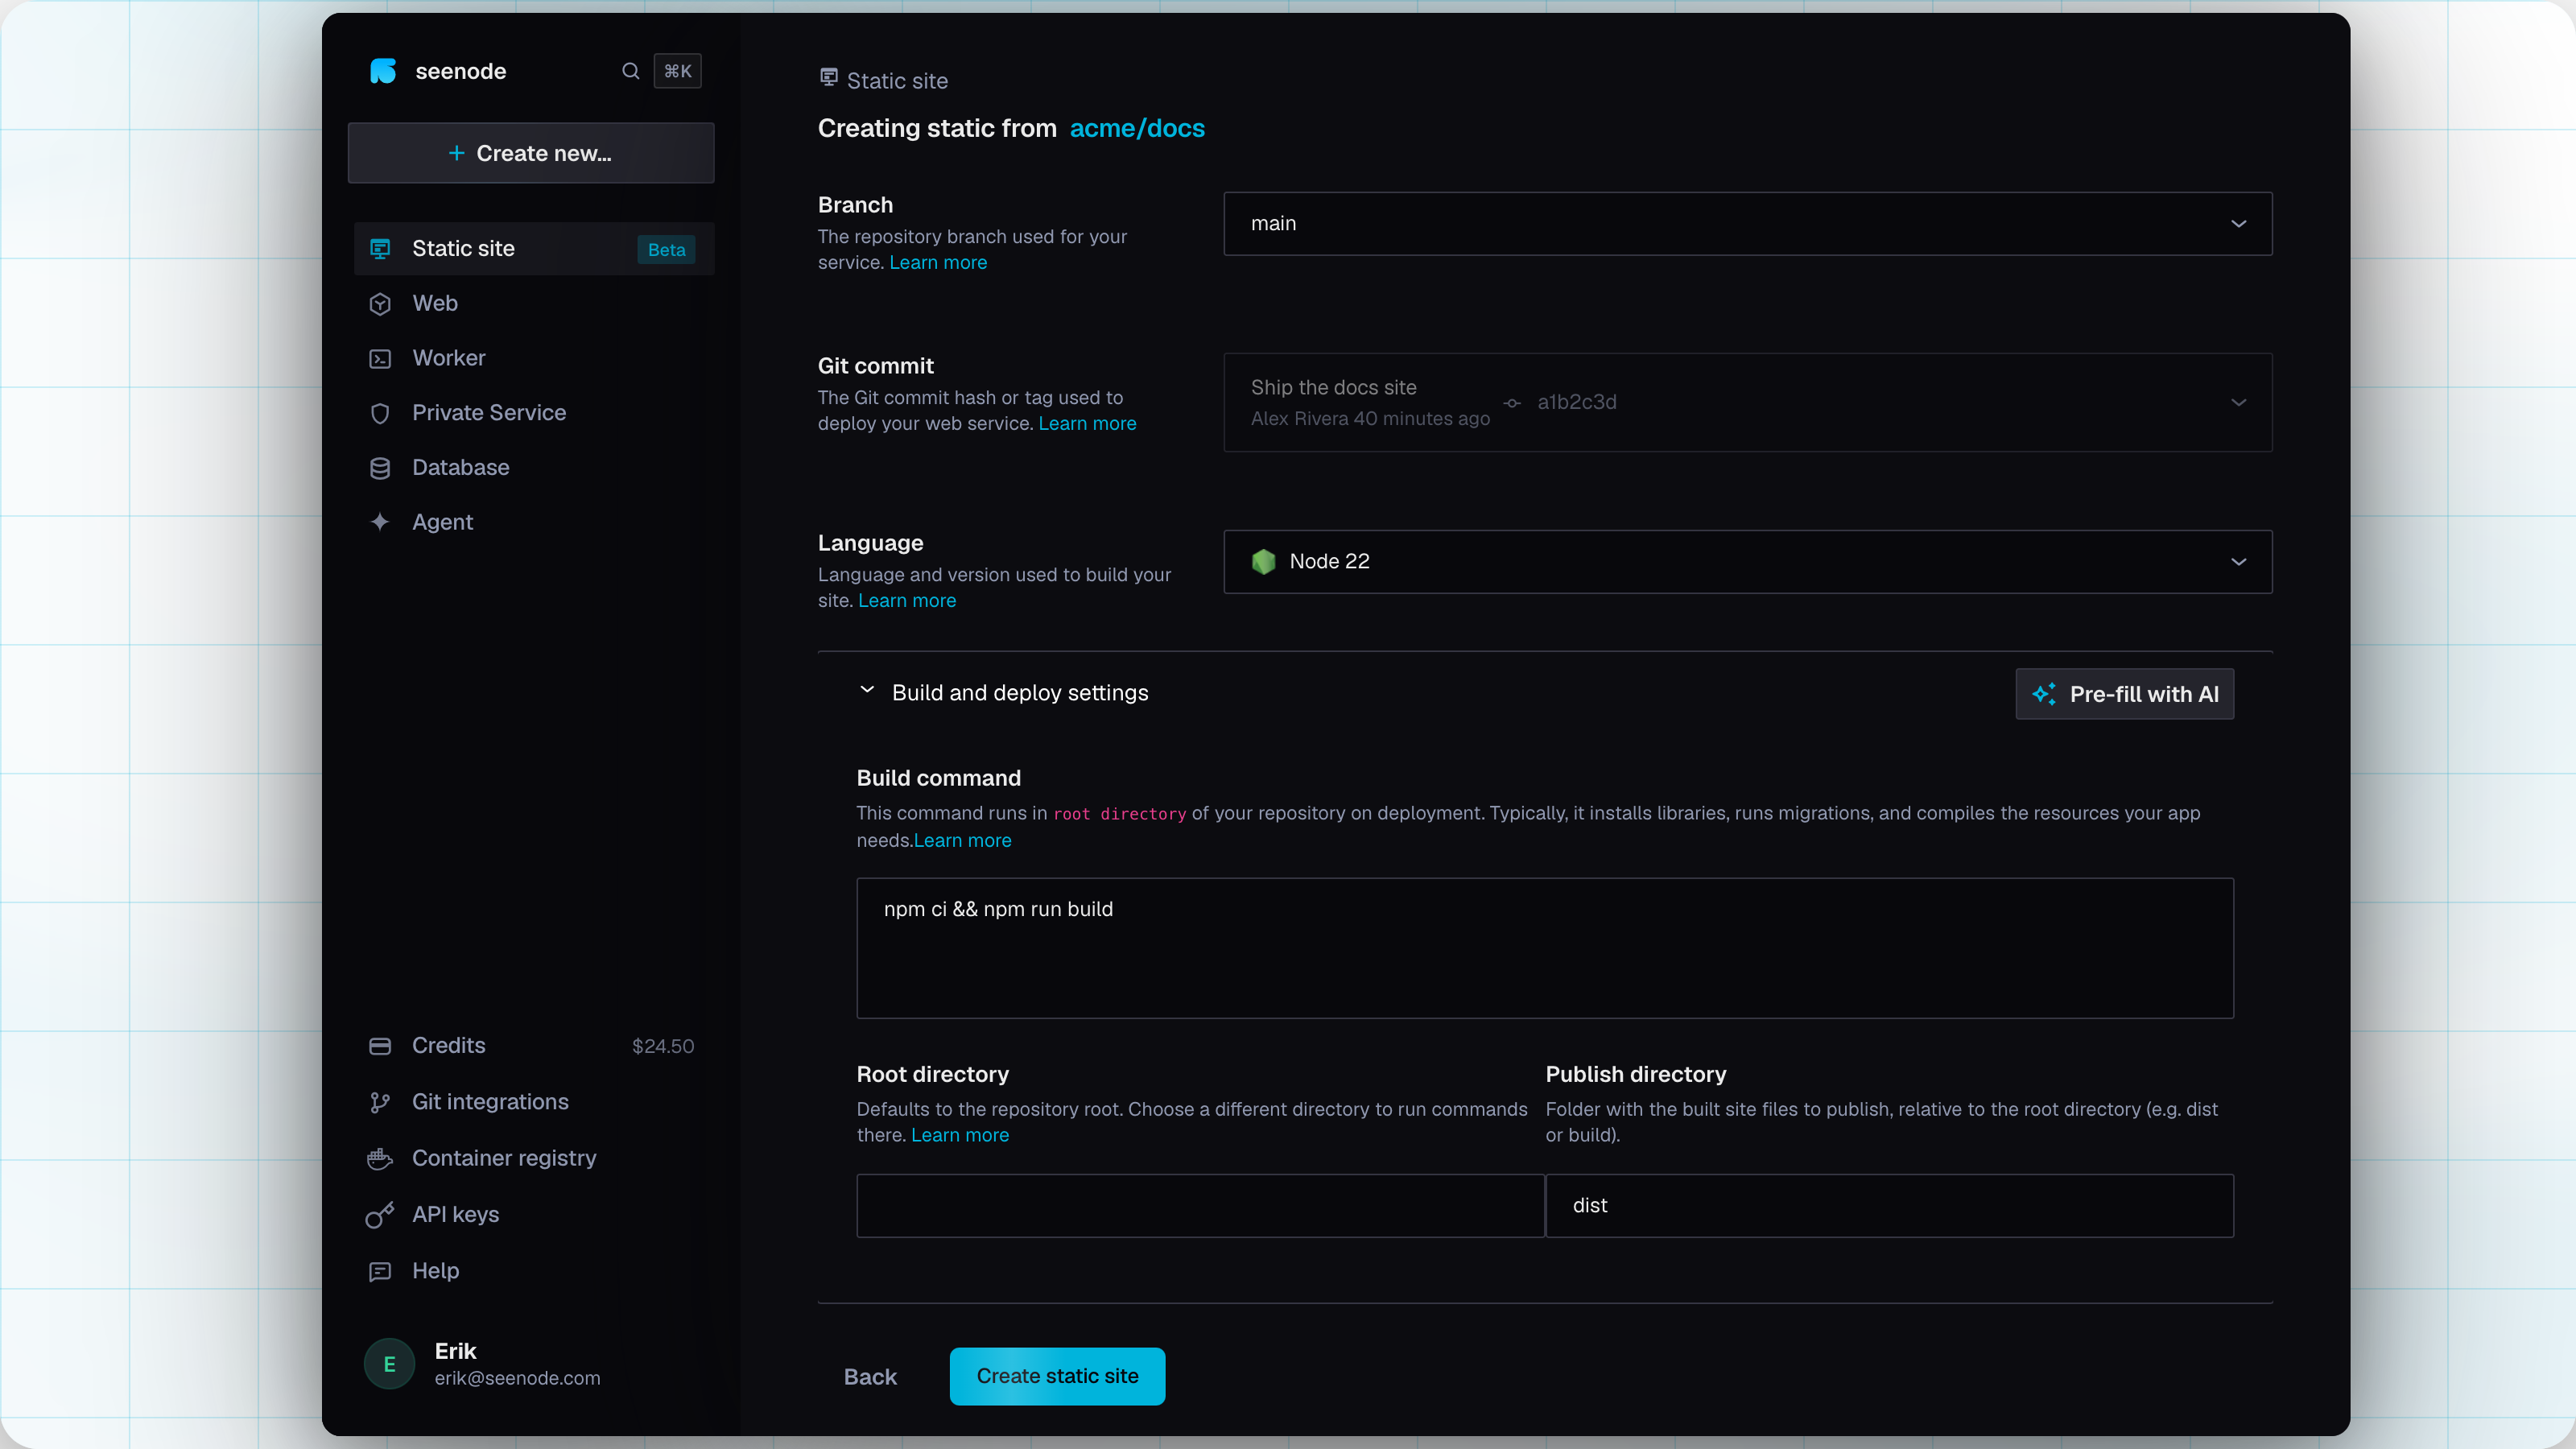Click erik@seenode.com email text
2576x1449 pixels.
517,1379
